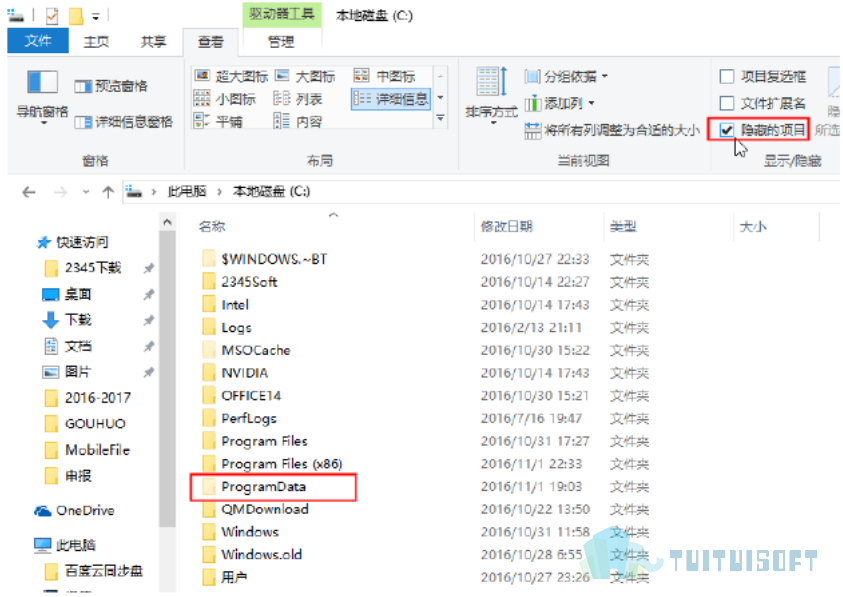The width and height of the screenshot is (843, 597).
Task: Open the quick access toolbar customize menu
Action: 96,17
